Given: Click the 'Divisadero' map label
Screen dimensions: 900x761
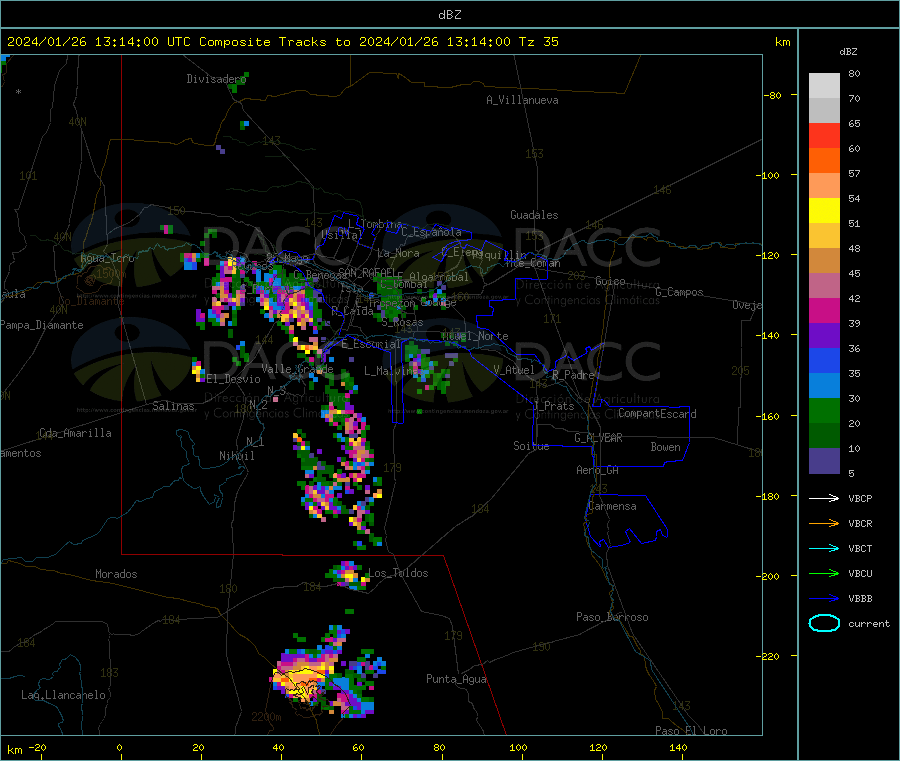Looking at the screenshot, I should coord(216,79).
